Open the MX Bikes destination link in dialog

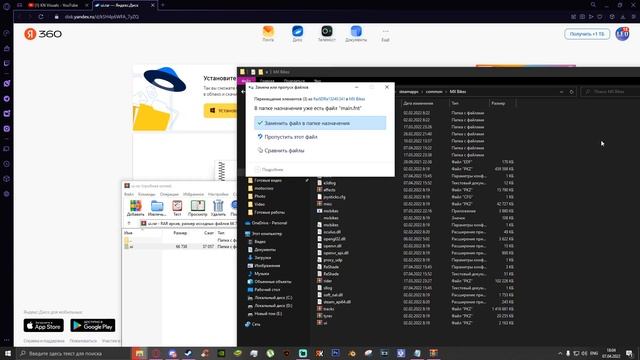pos(357,99)
